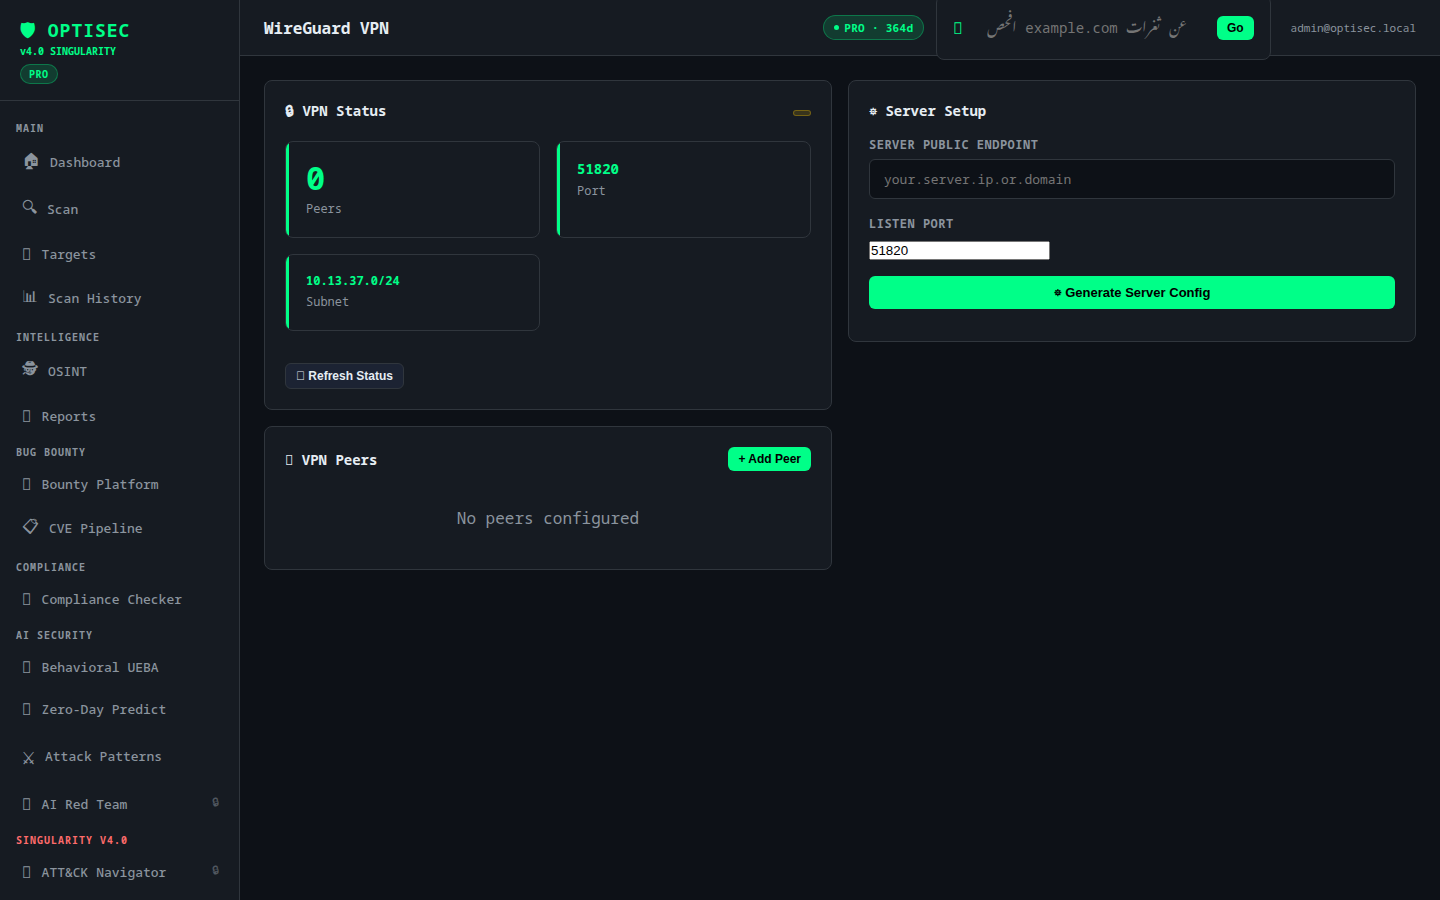
Task: Click the Zero-Day Predict sidebar icon
Action: coord(27,709)
